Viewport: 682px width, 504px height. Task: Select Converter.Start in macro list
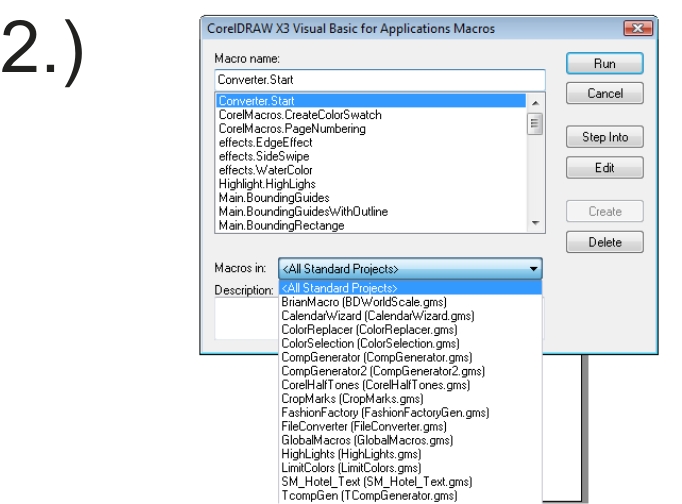tap(371, 101)
